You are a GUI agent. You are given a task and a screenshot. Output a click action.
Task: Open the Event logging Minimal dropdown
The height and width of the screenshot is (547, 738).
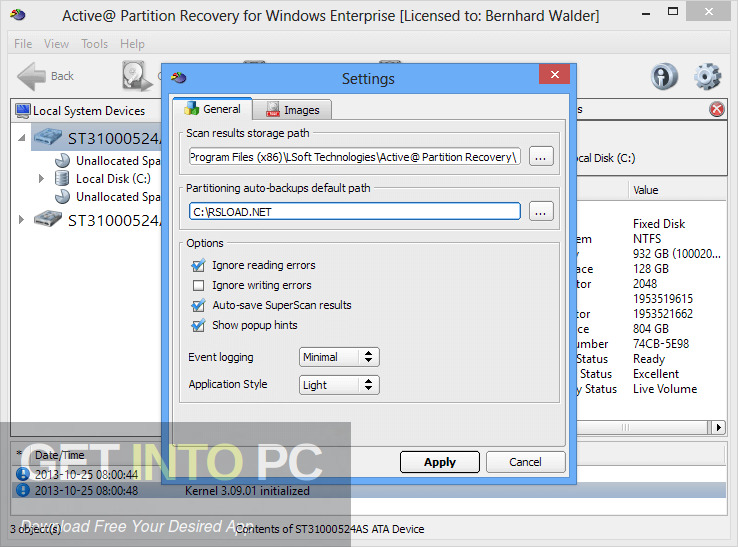point(339,357)
